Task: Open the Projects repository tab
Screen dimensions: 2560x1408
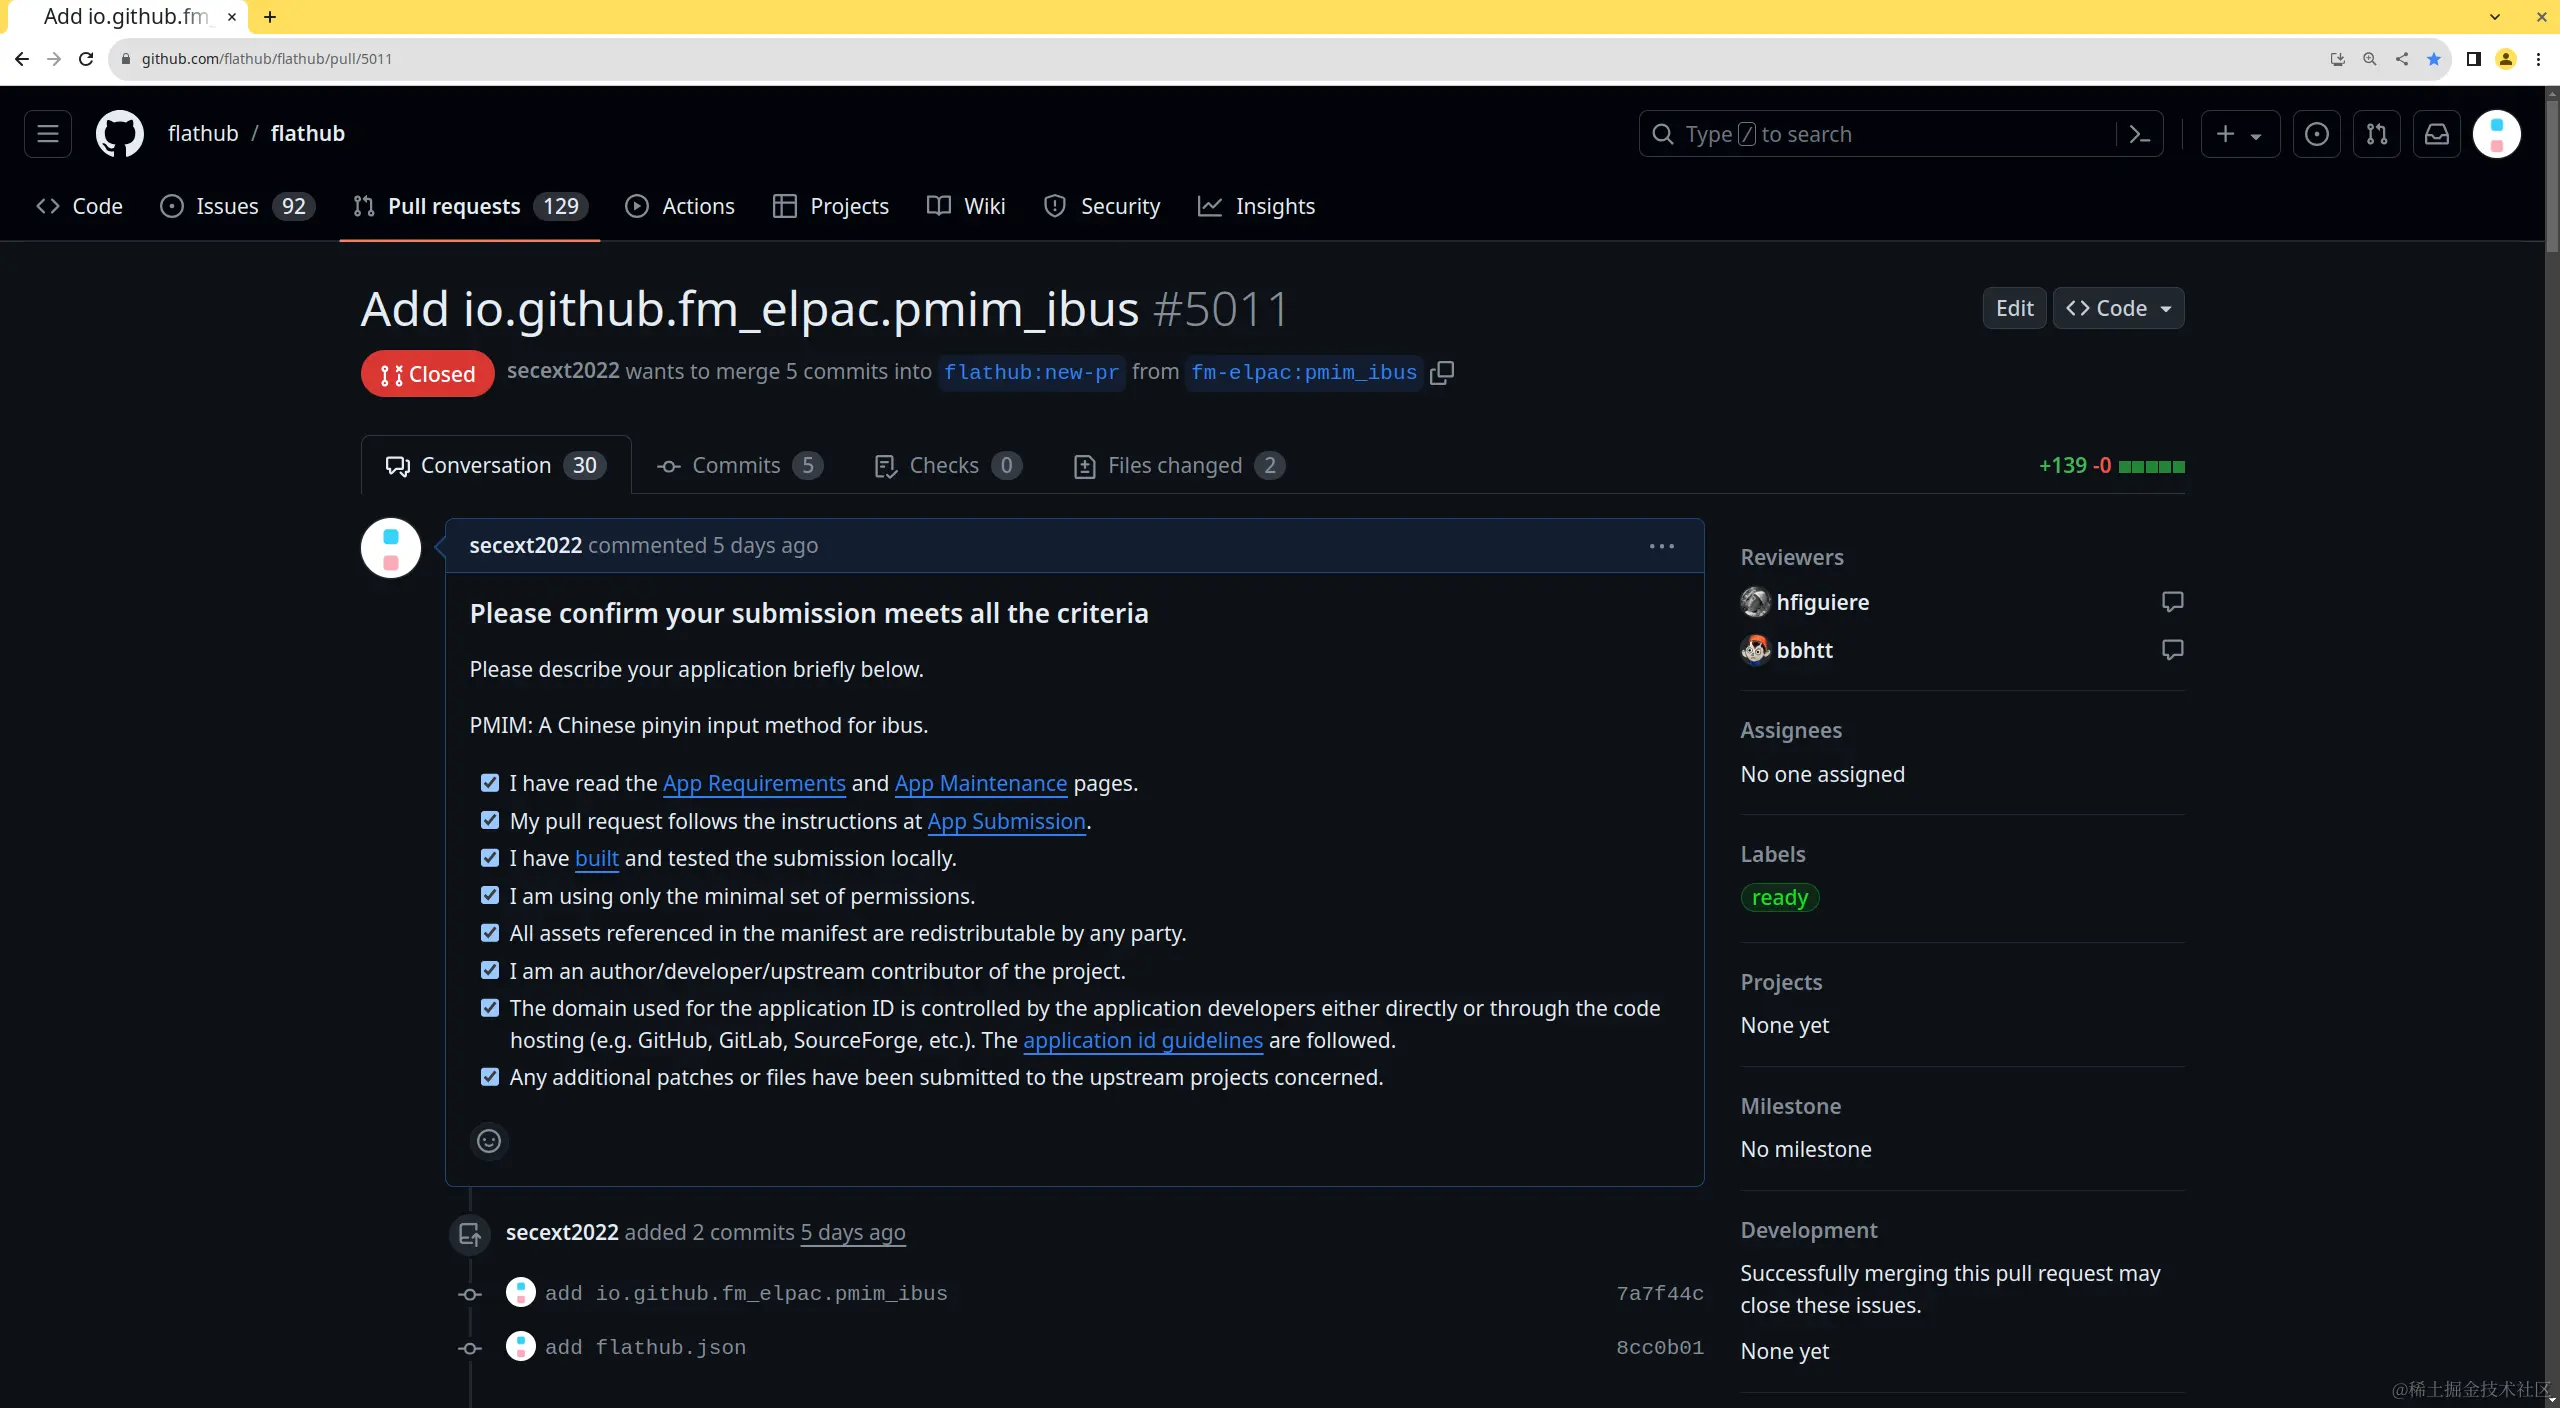Action: click(x=831, y=207)
